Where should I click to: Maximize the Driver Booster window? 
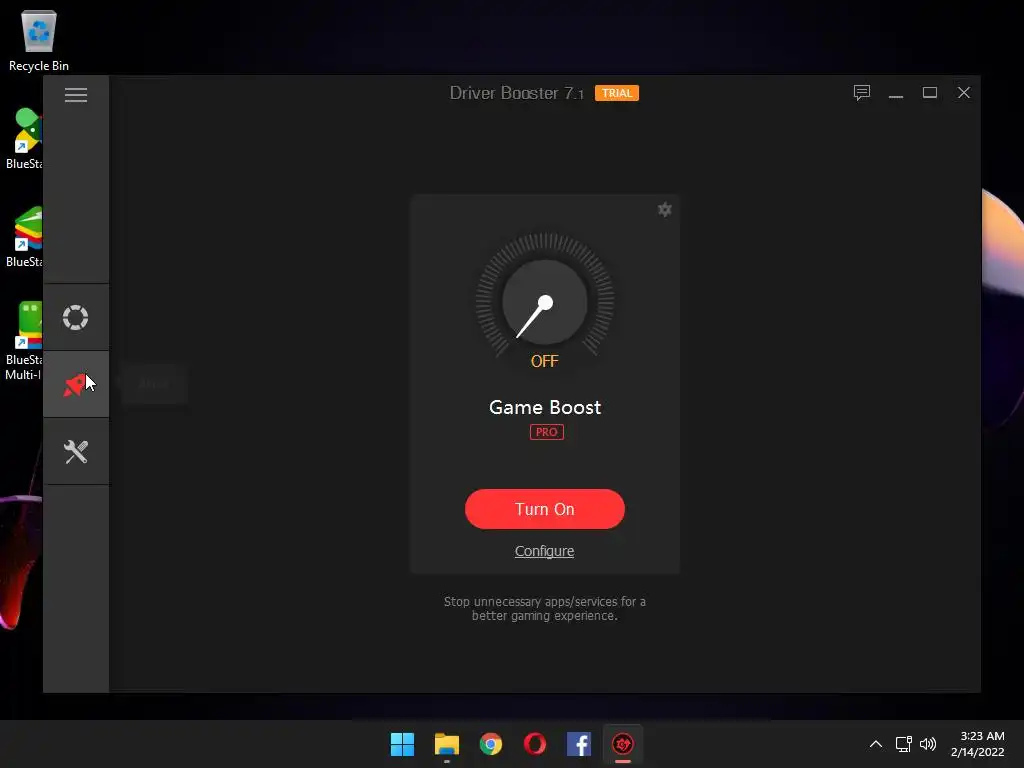tap(930, 93)
